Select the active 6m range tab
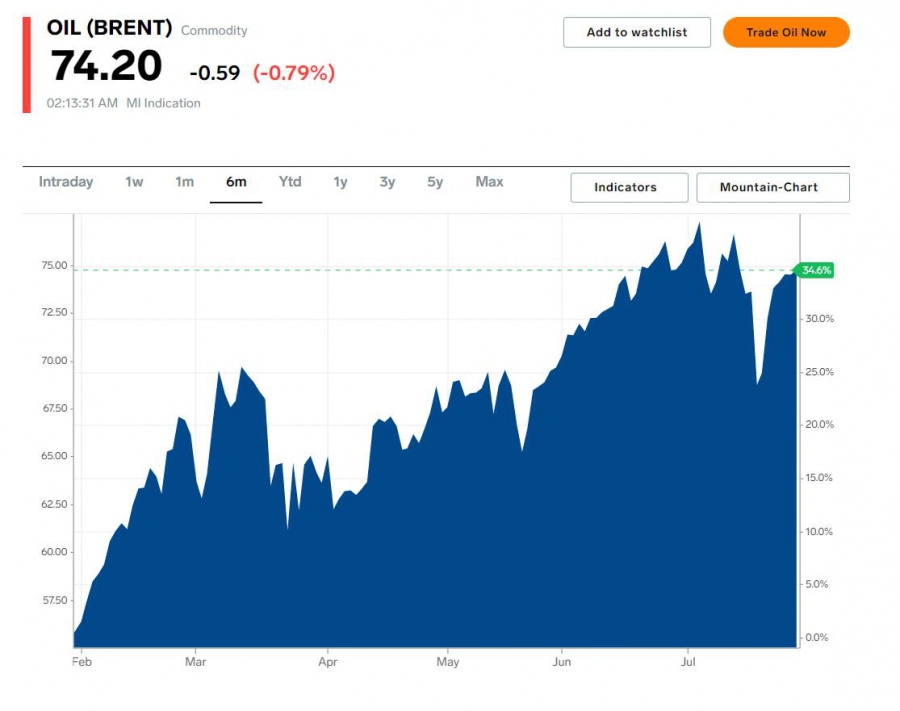Screen dimensions: 900x711 pyautogui.click(x=236, y=182)
